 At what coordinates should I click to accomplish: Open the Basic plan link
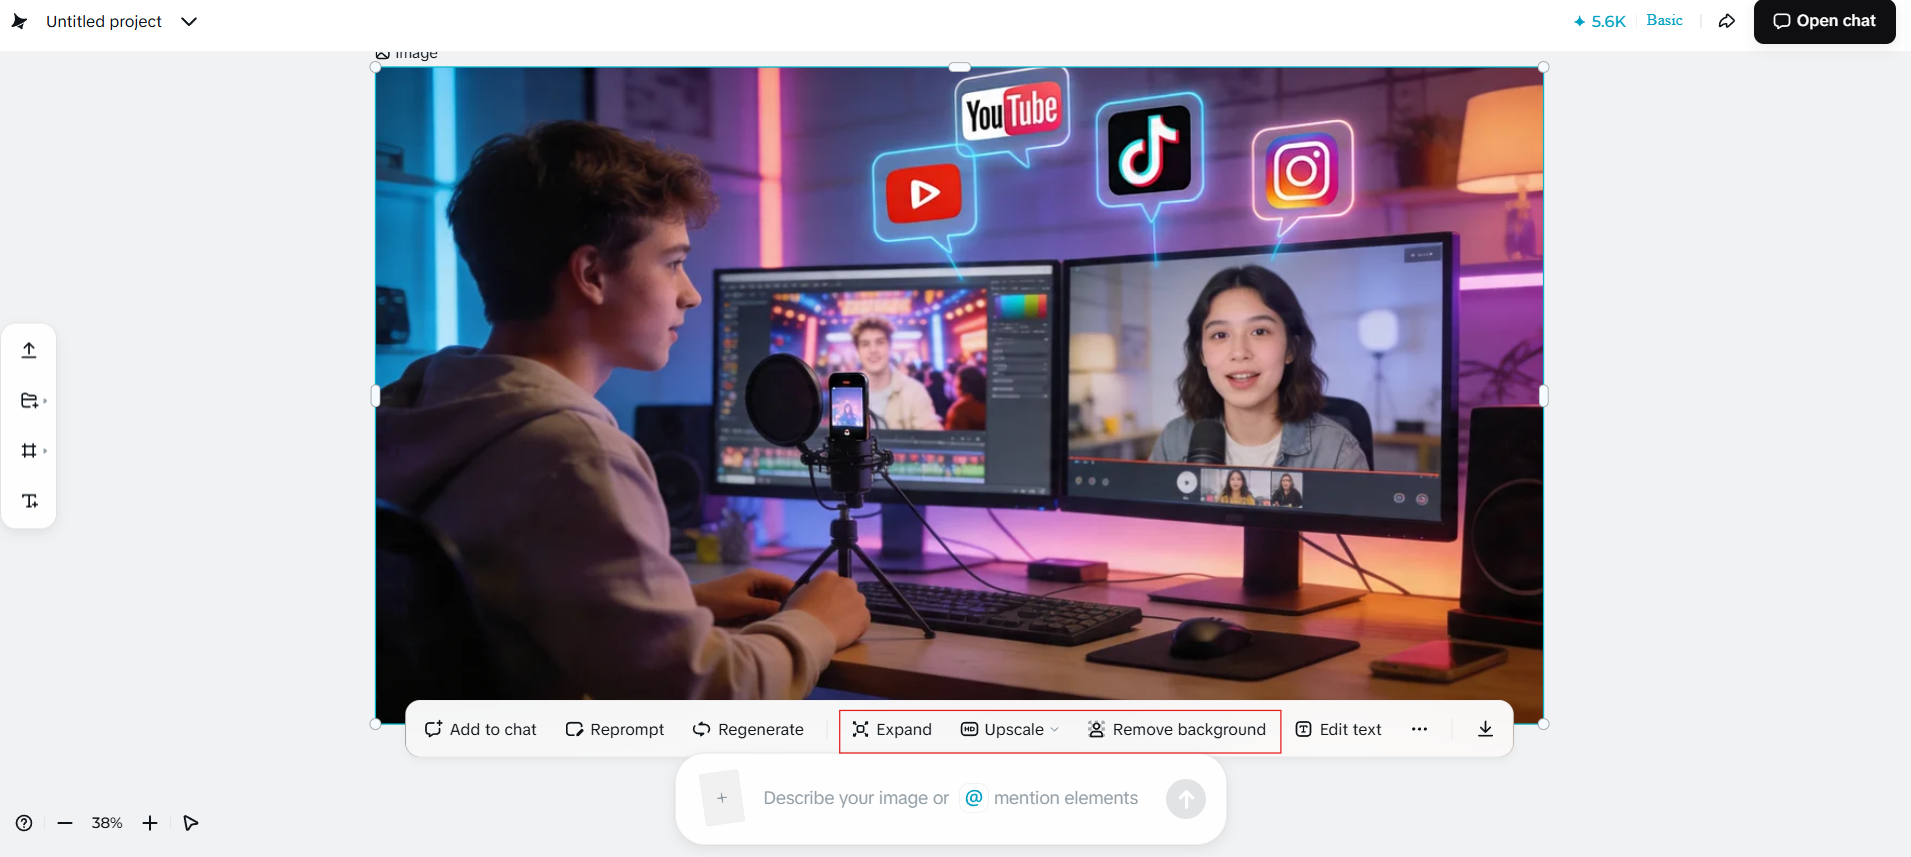[x=1664, y=20]
